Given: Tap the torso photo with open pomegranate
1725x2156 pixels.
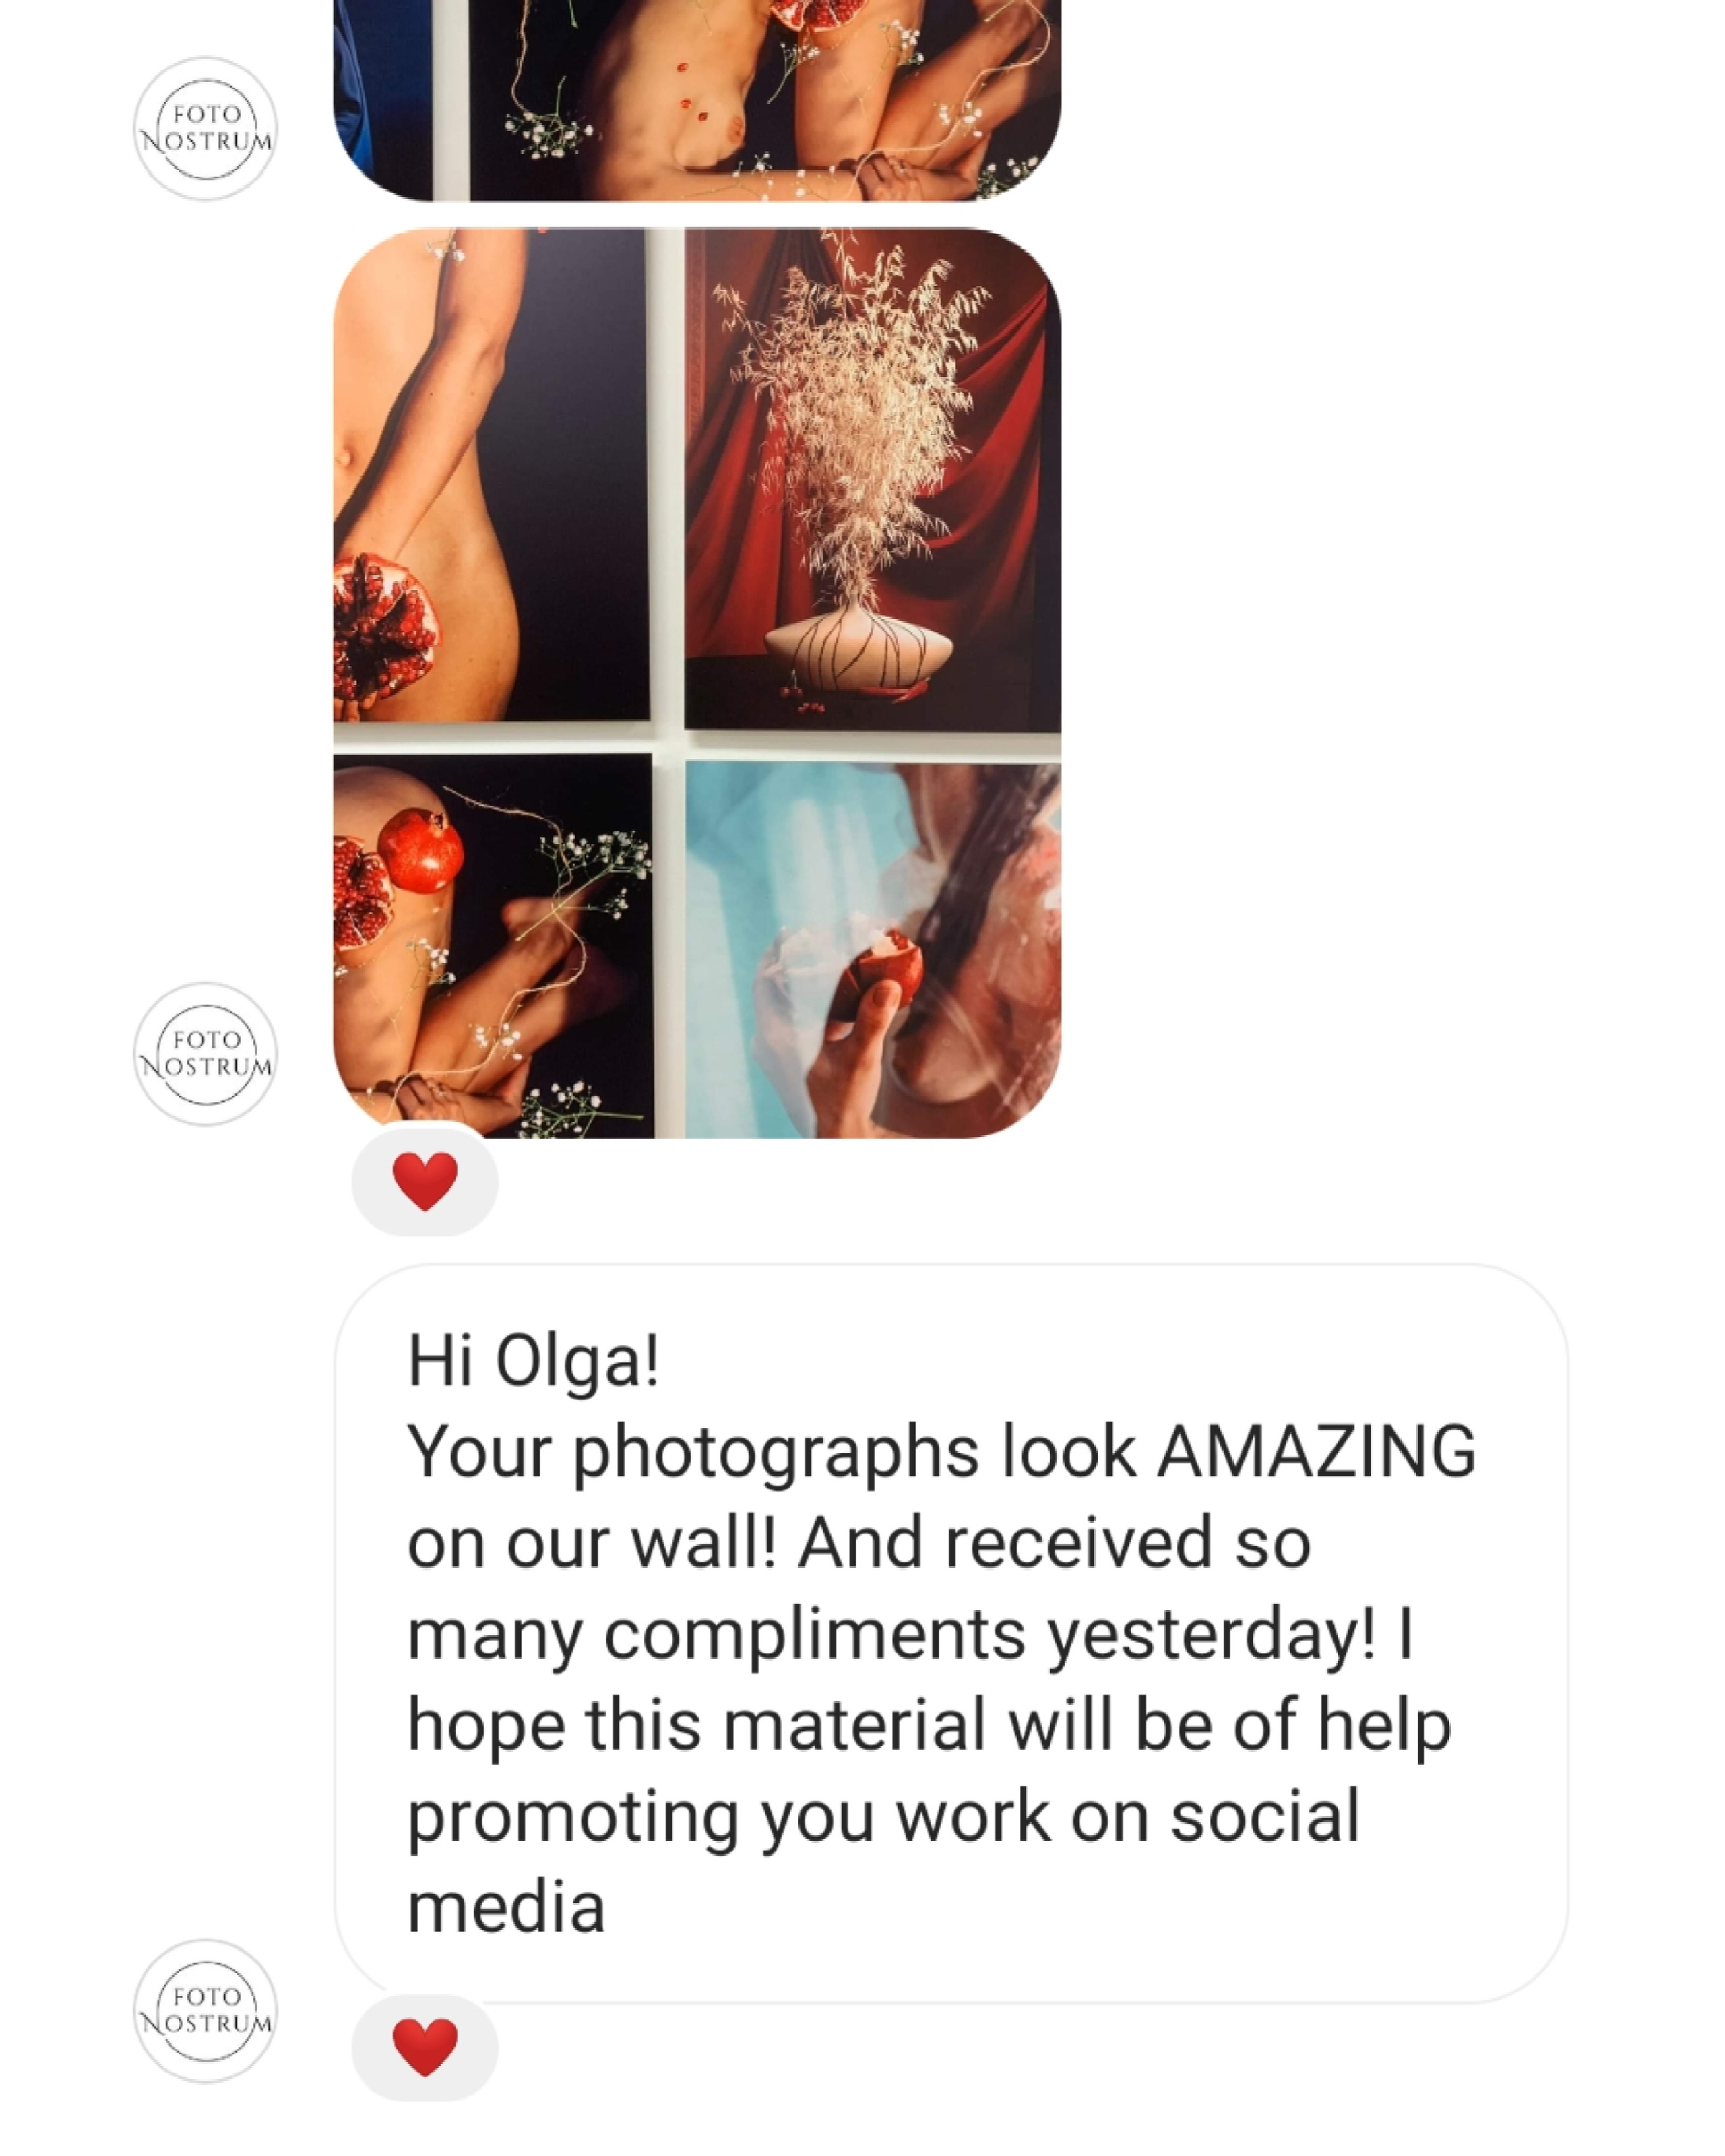Looking at the screenshot, I should [491, 474].
